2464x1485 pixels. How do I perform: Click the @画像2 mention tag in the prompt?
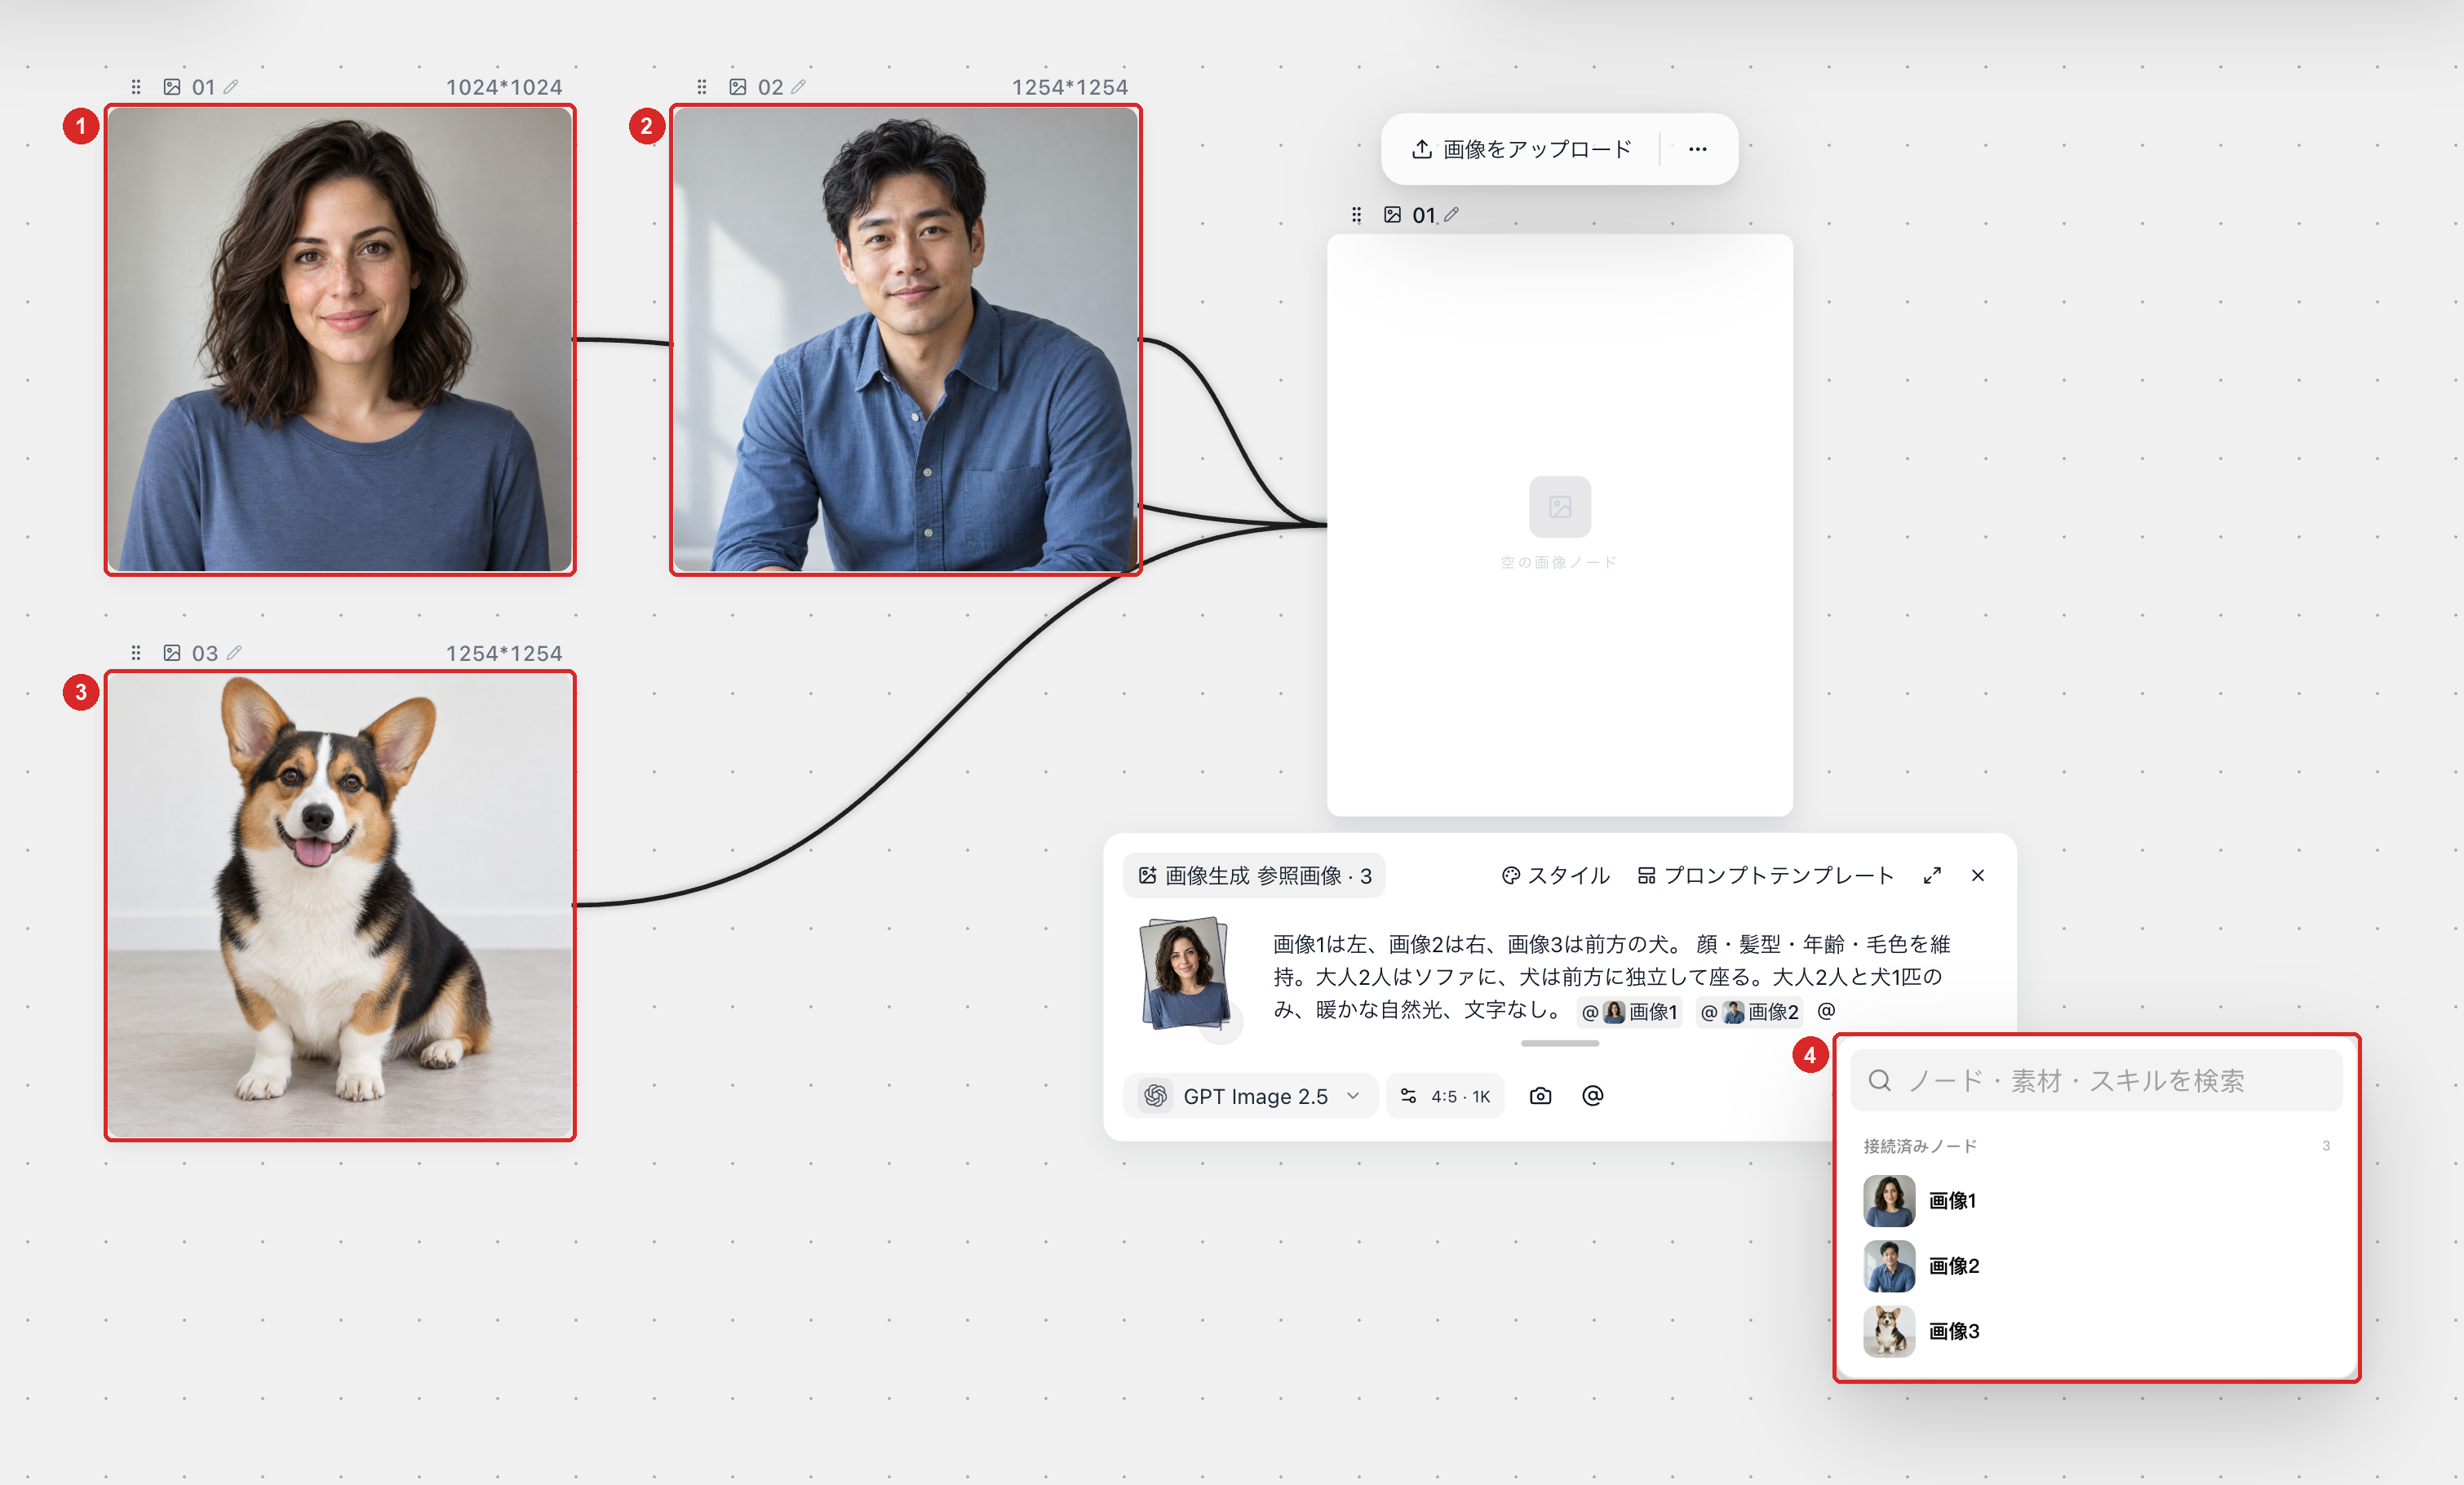1749,1012
